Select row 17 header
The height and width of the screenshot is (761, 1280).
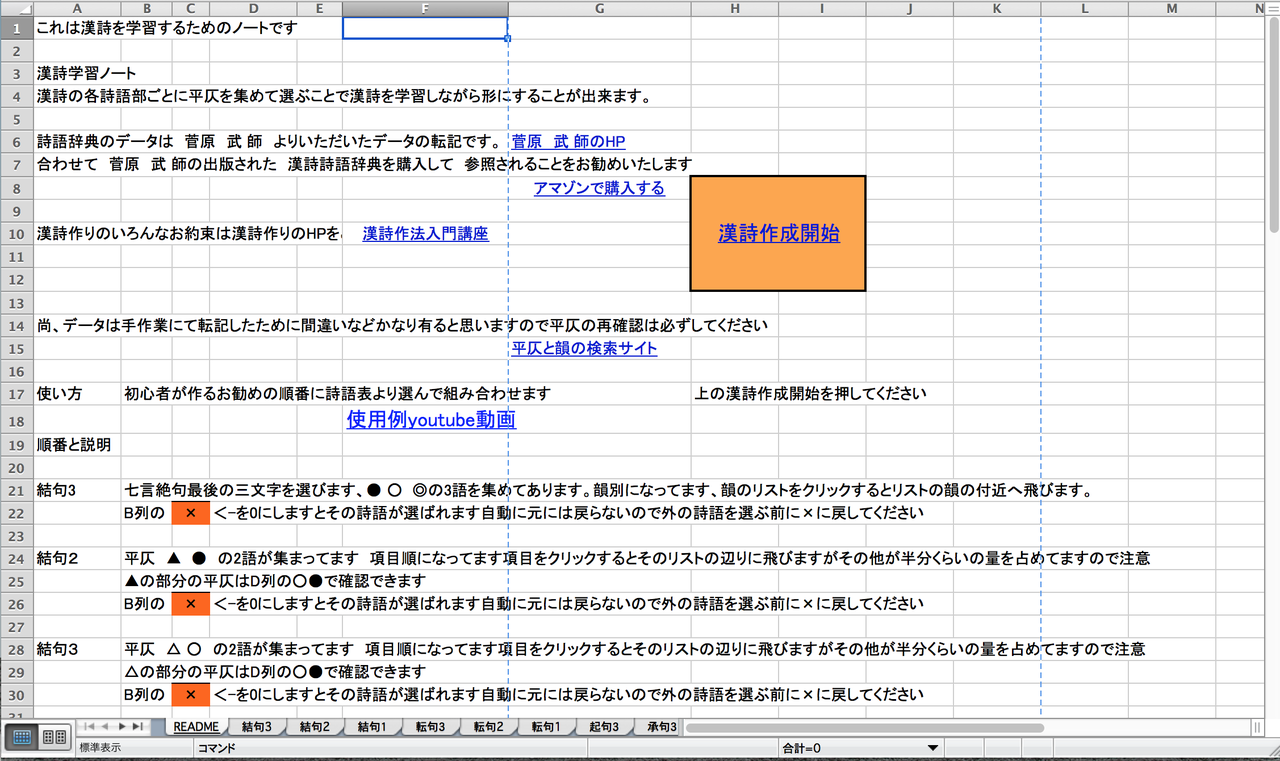pyautogui.click(x=17, y=393)
